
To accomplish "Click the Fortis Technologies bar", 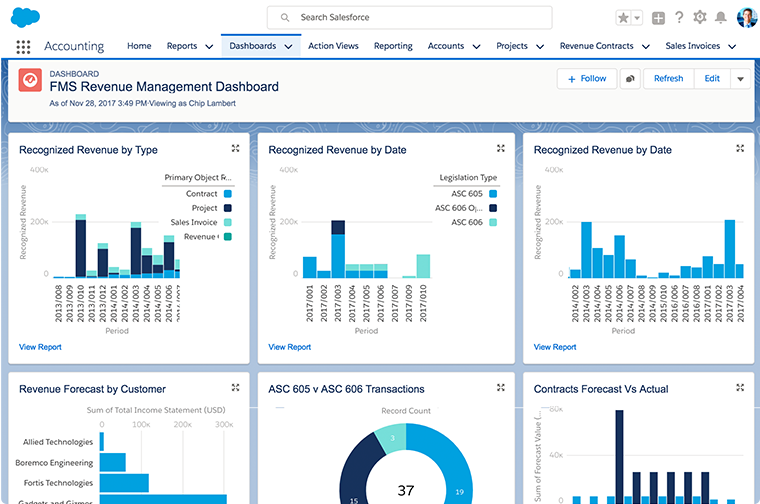I will 124,483.
